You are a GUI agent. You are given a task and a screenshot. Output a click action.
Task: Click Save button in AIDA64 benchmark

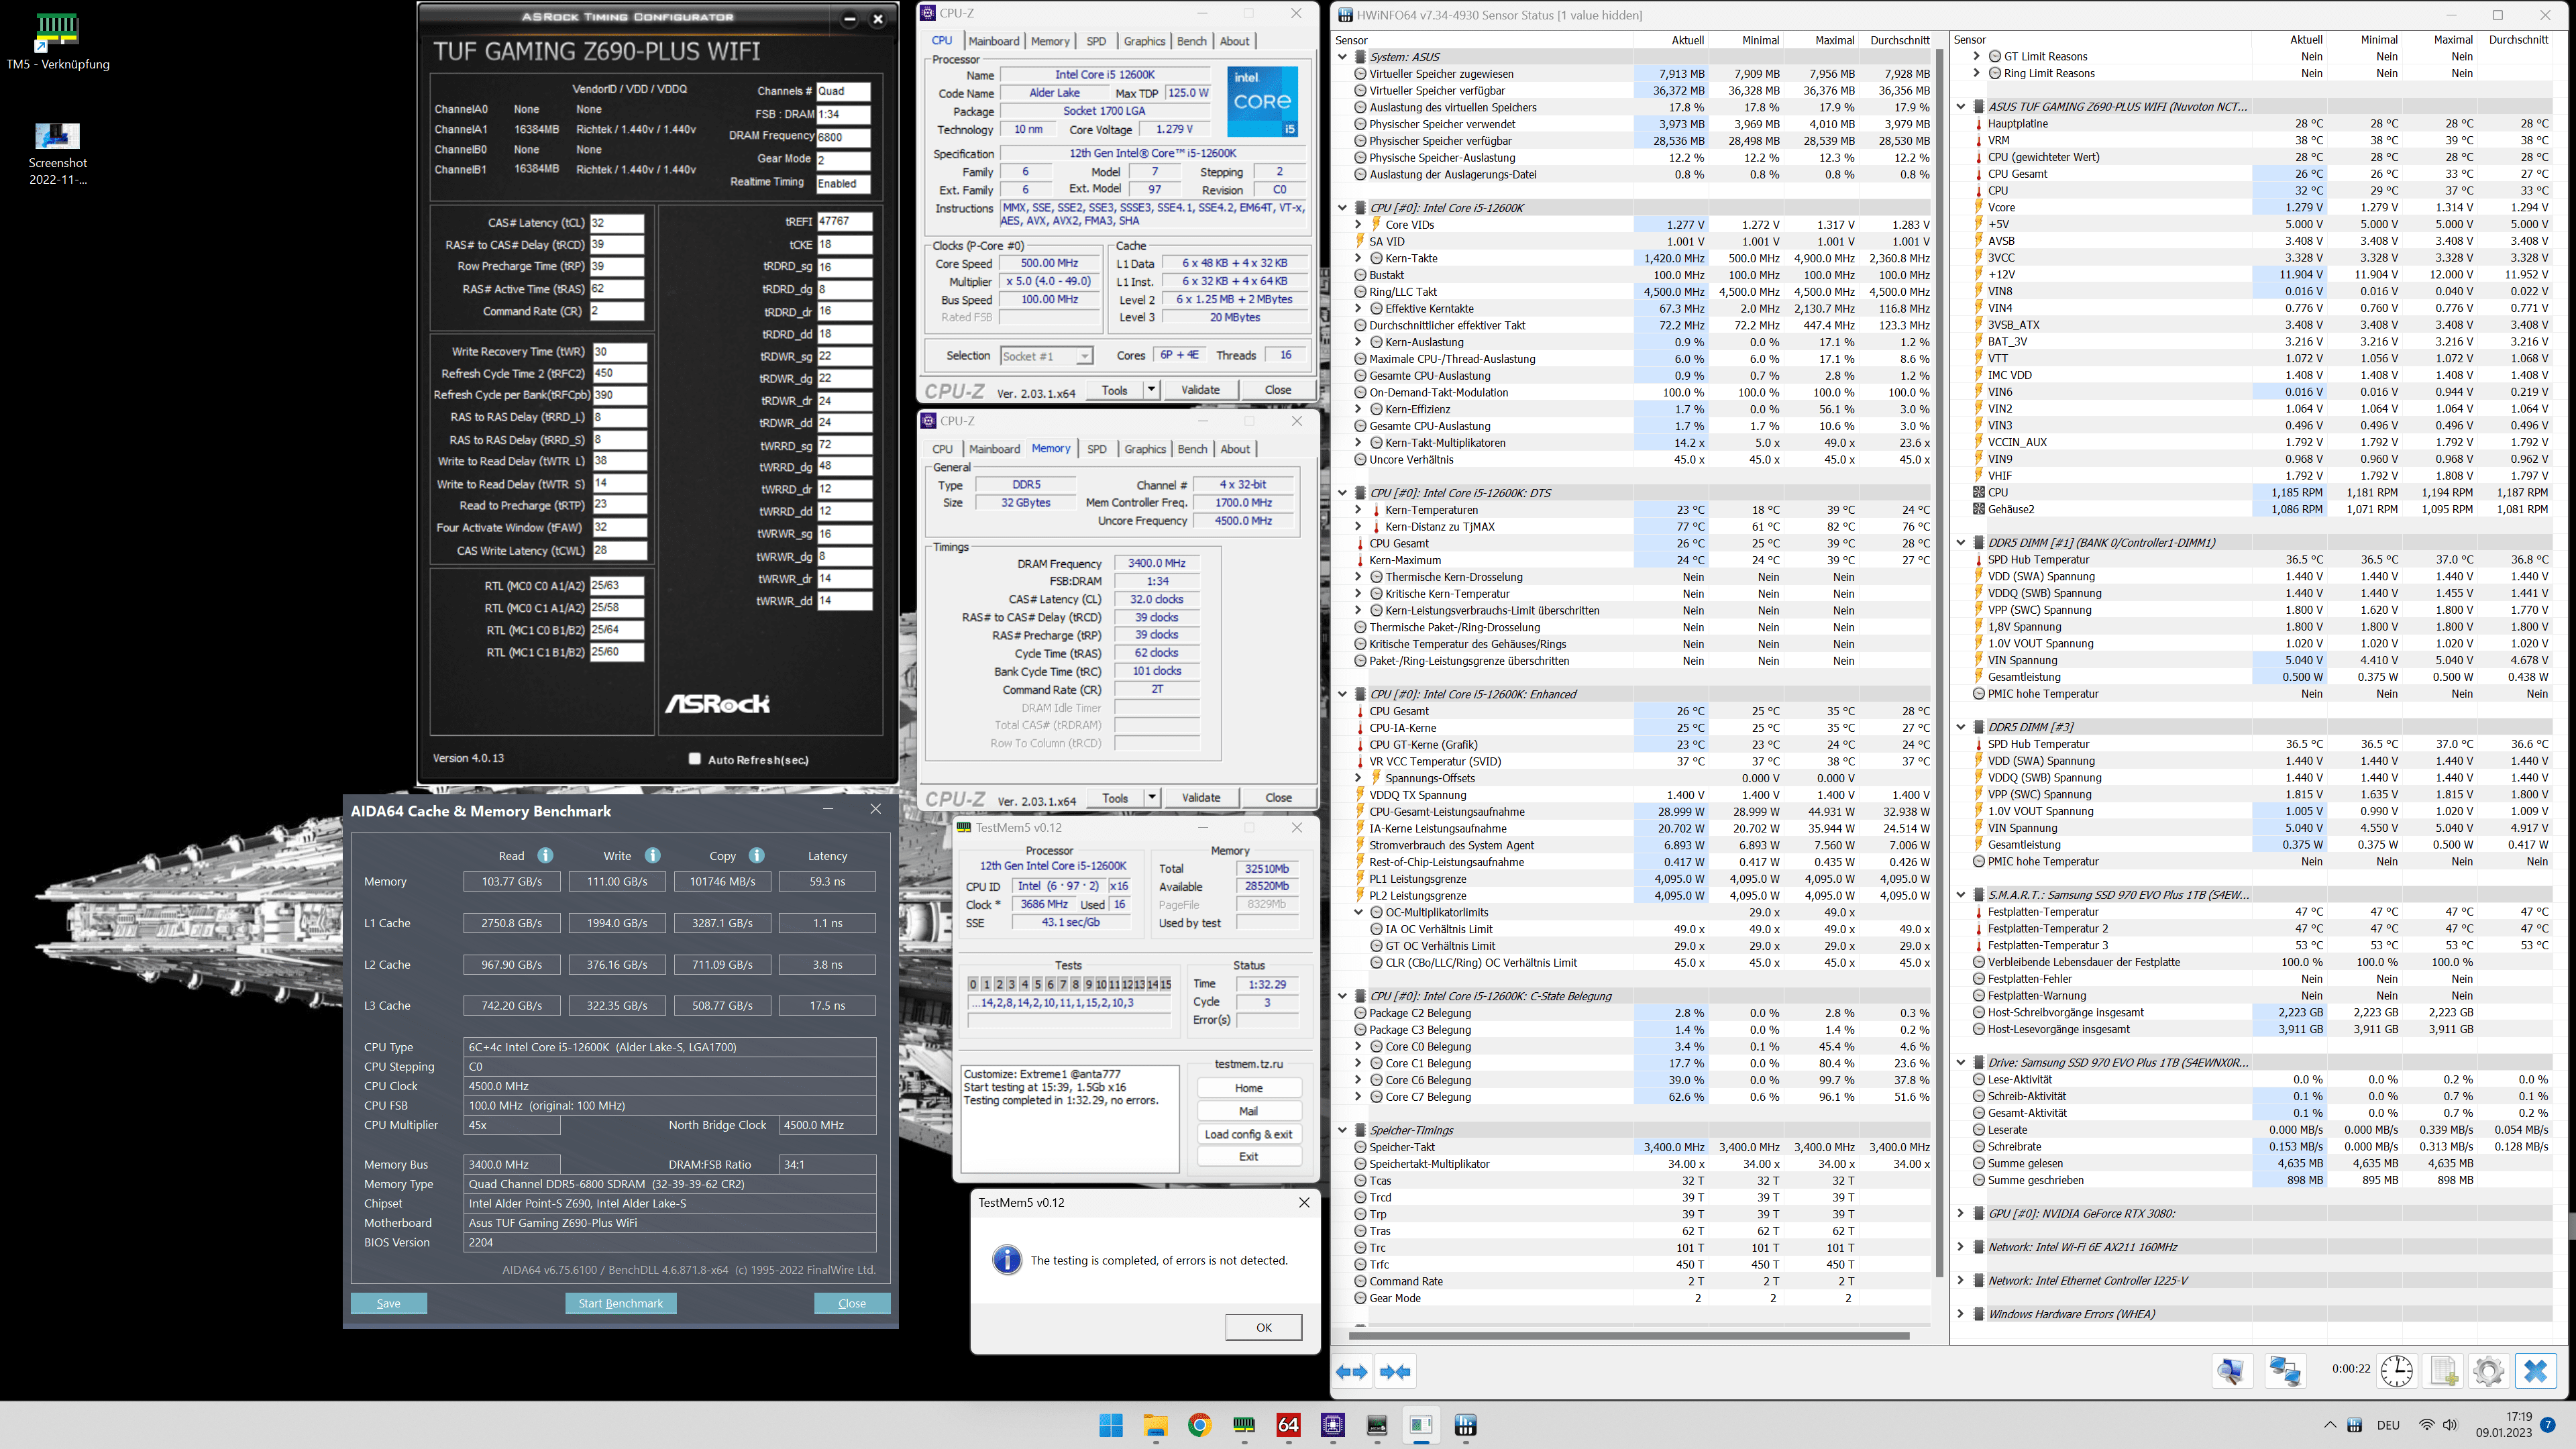click(x=388, y=1303)
